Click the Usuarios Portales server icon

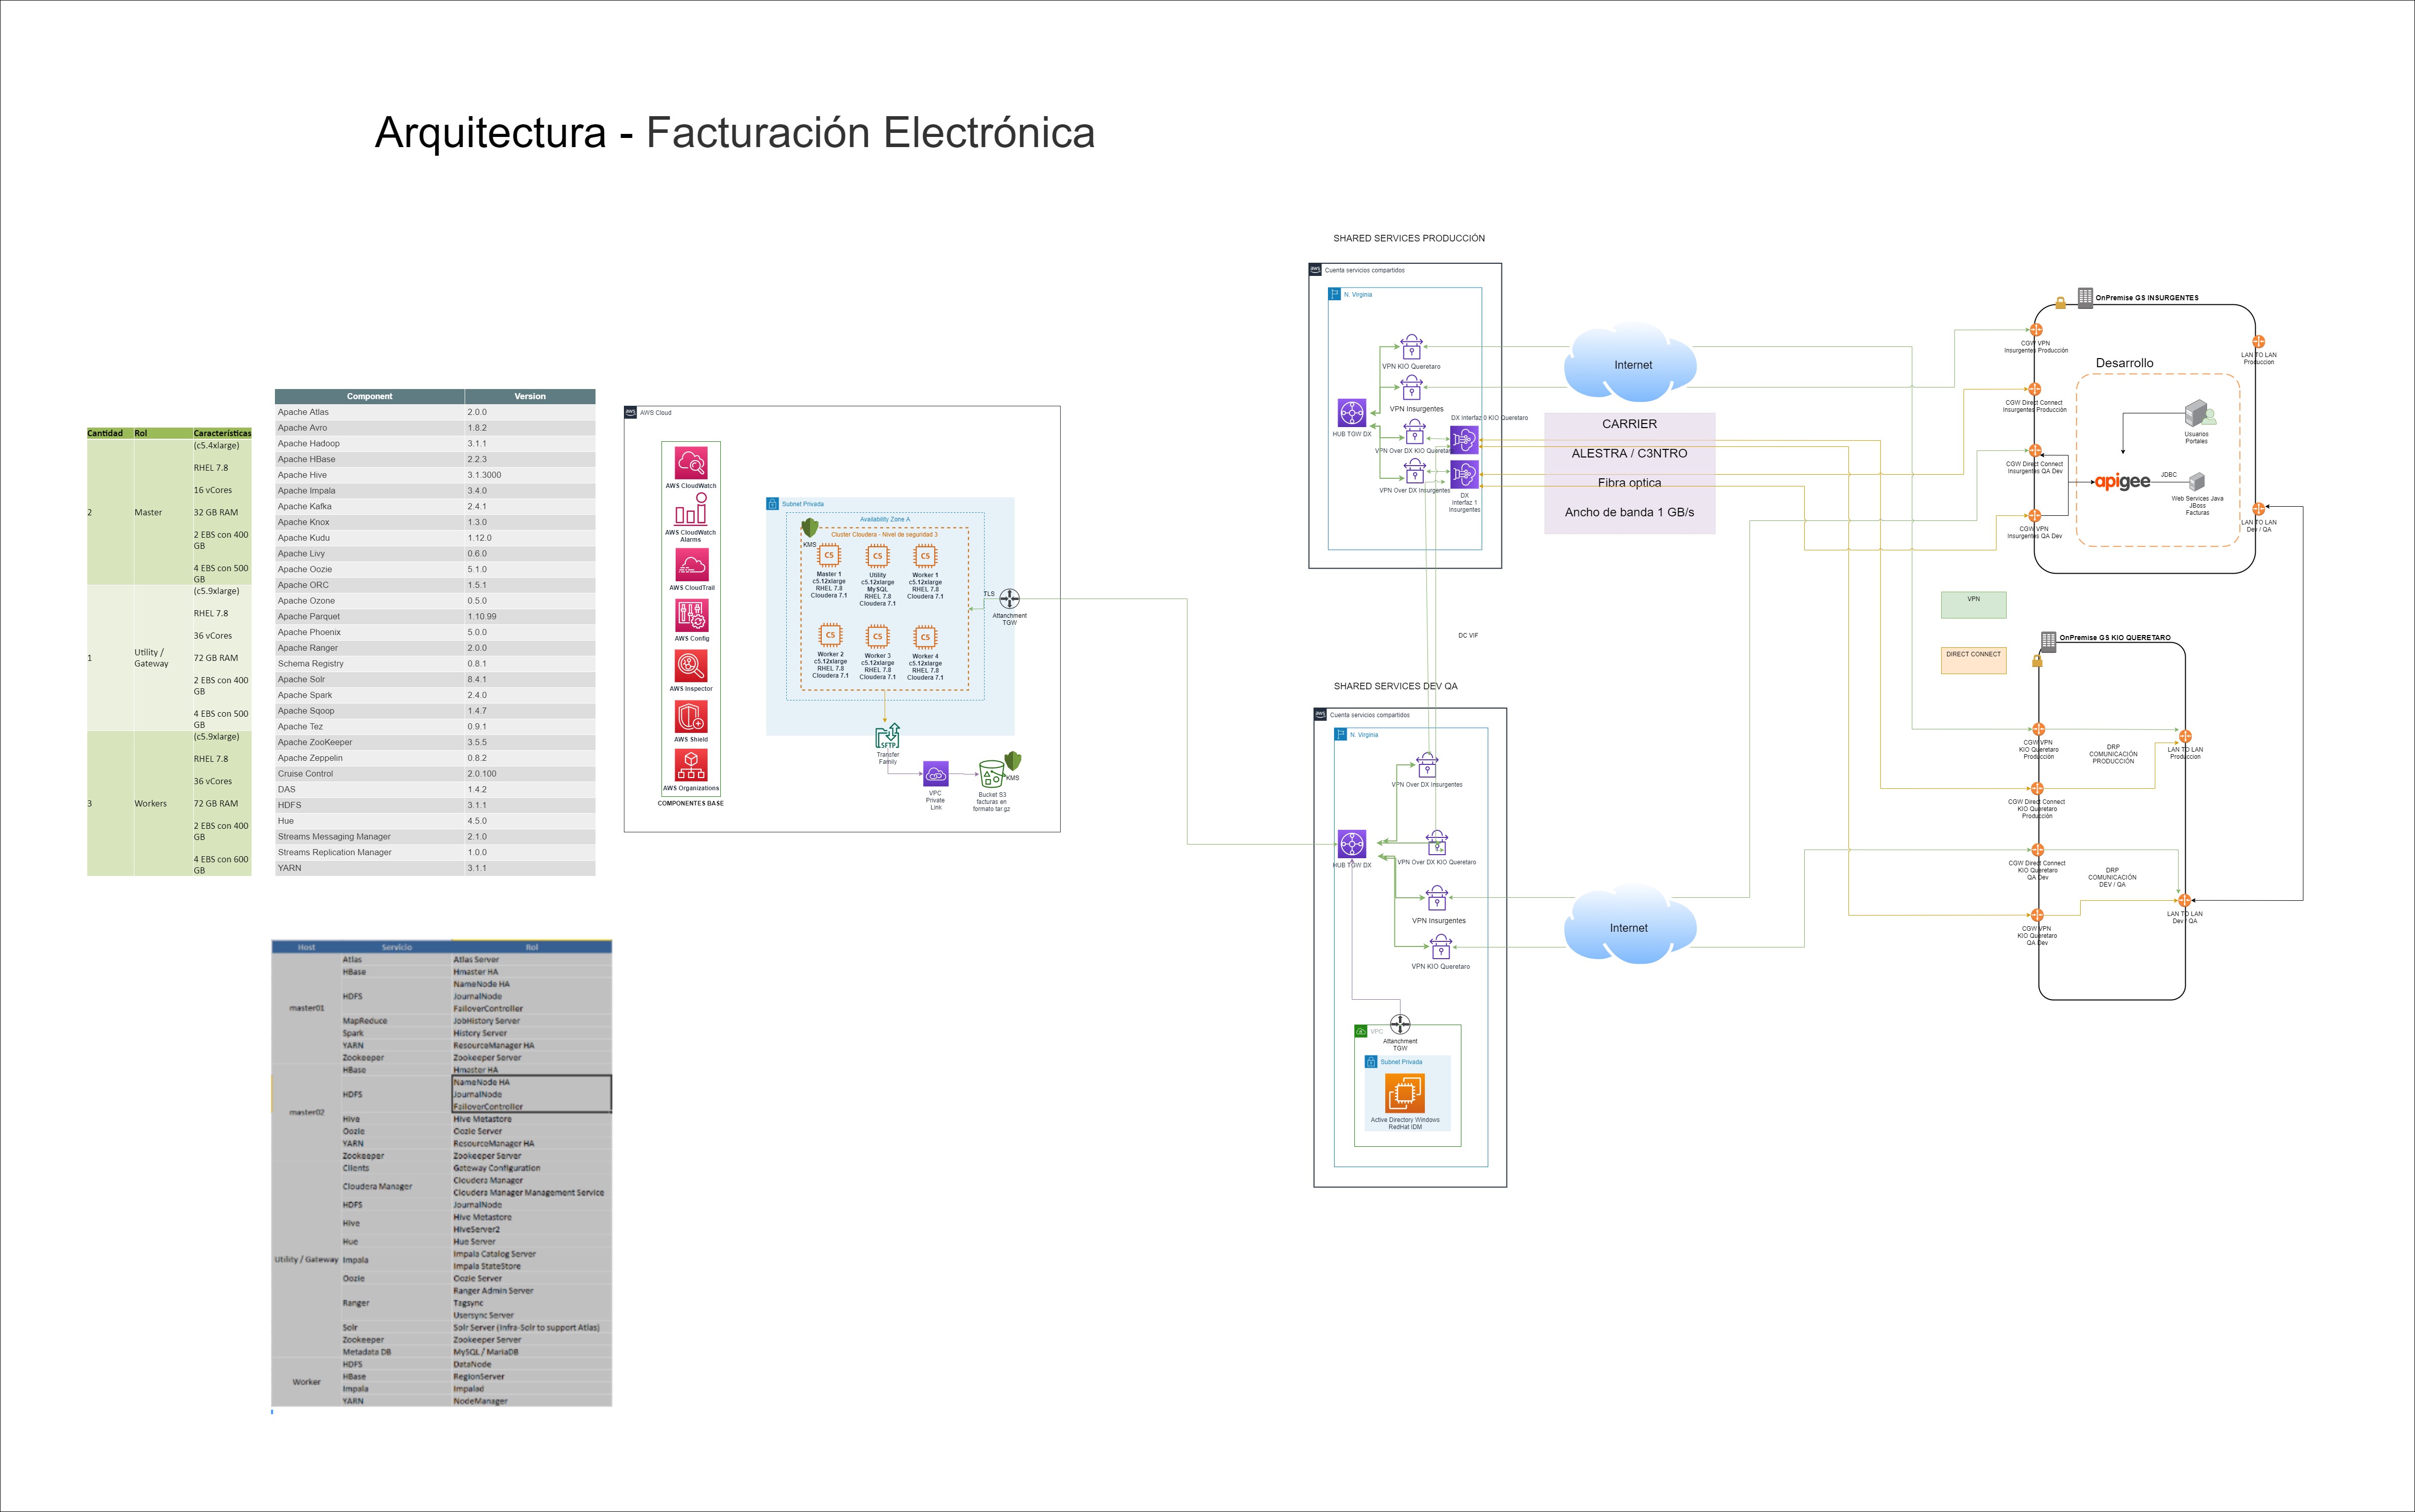(2197, 414)
